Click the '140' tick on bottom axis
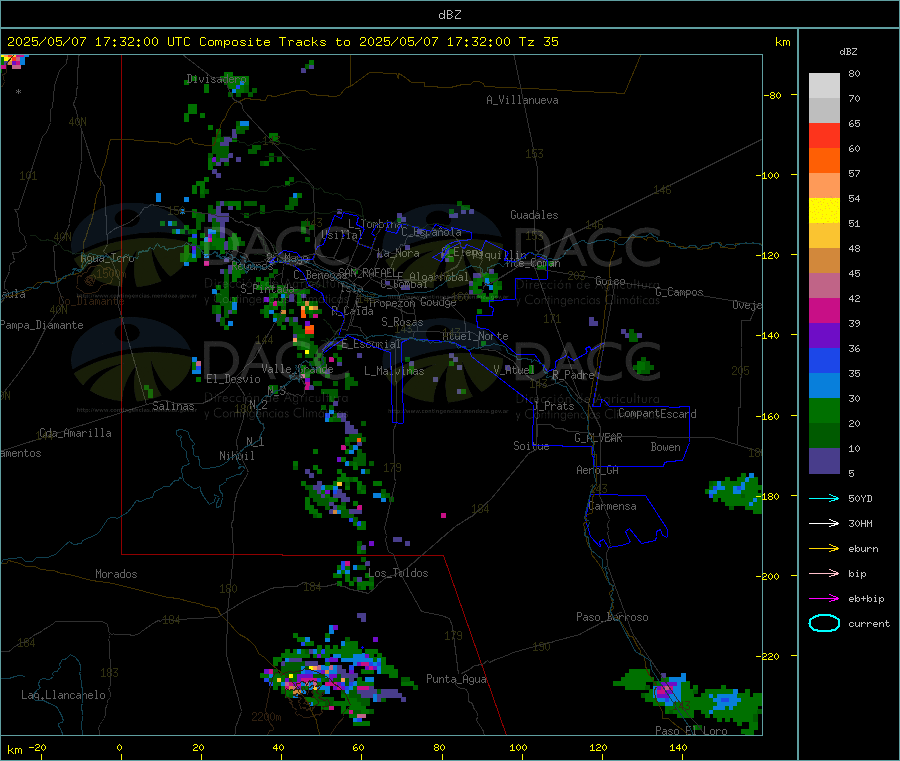Image resolution: width=900 pixels, height=761 pixels. [678, 747]
